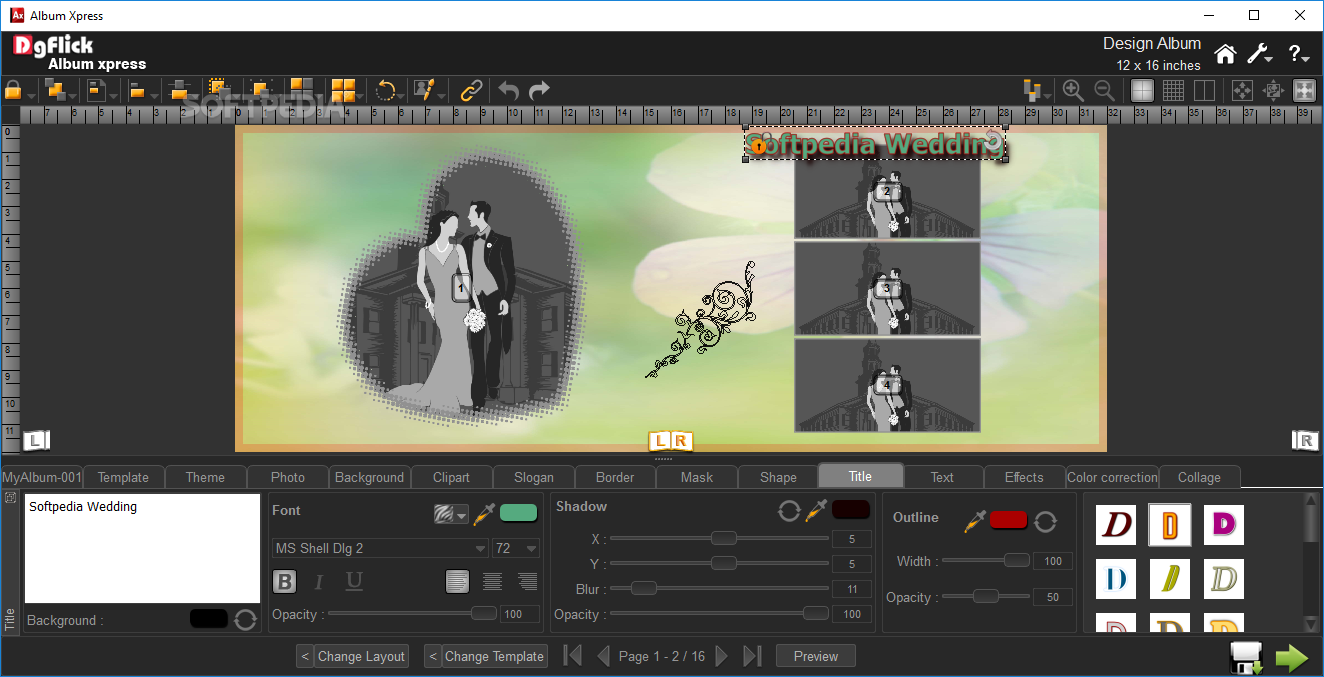Click the photo pan arrows icon
Screen dimensions: 1324x677
point(1273,90)
